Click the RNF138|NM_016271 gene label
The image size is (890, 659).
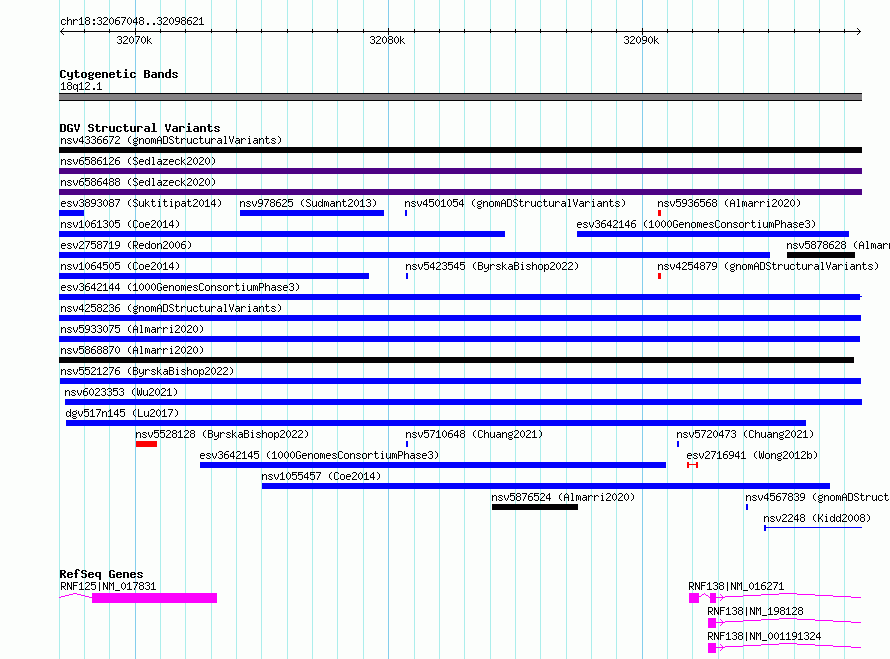click(736, 586)
